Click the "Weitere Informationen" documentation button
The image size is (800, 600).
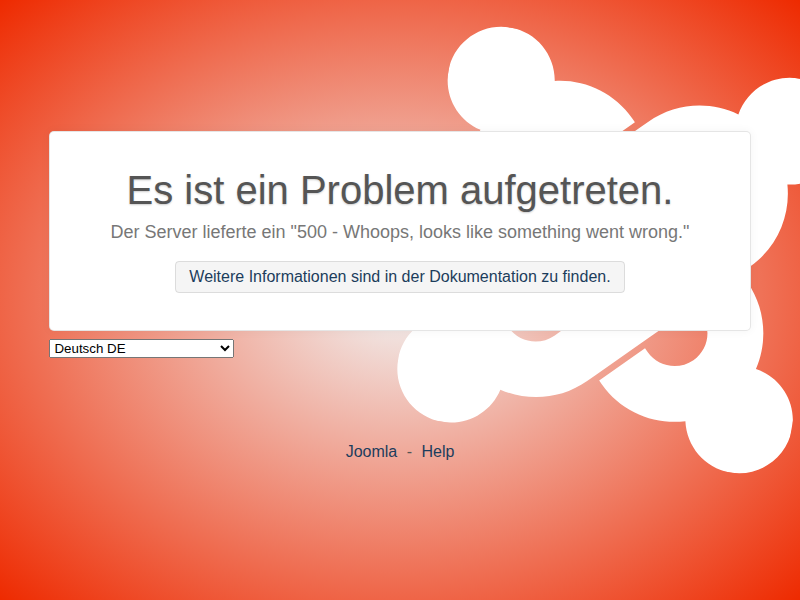pyautogui.click(x=400, y=277)
